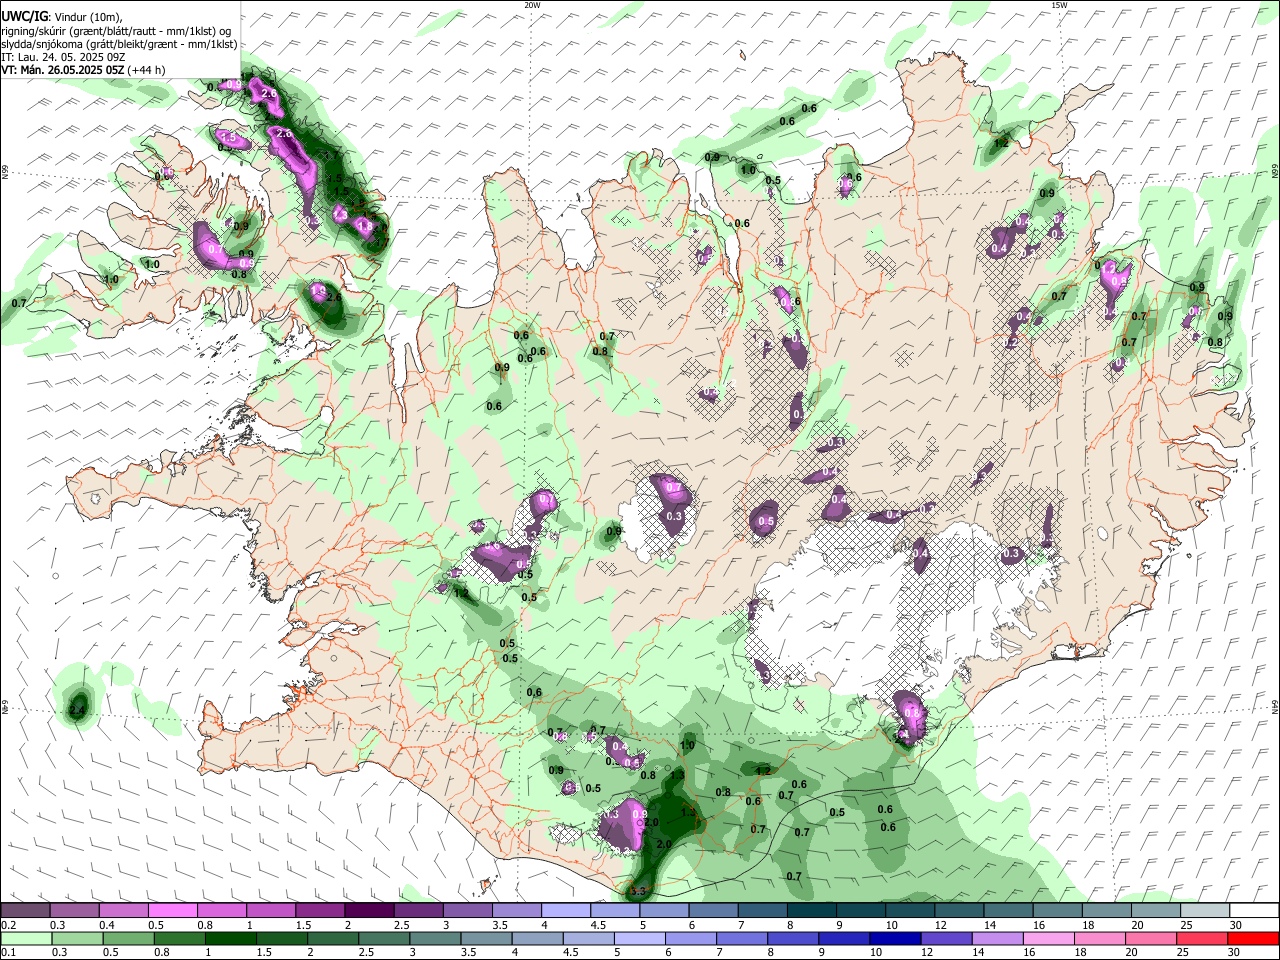Viewport: 1280px width, 960px height.
Task: Click the 1.5 swatch in the snow scale
Action: (320, 911)
